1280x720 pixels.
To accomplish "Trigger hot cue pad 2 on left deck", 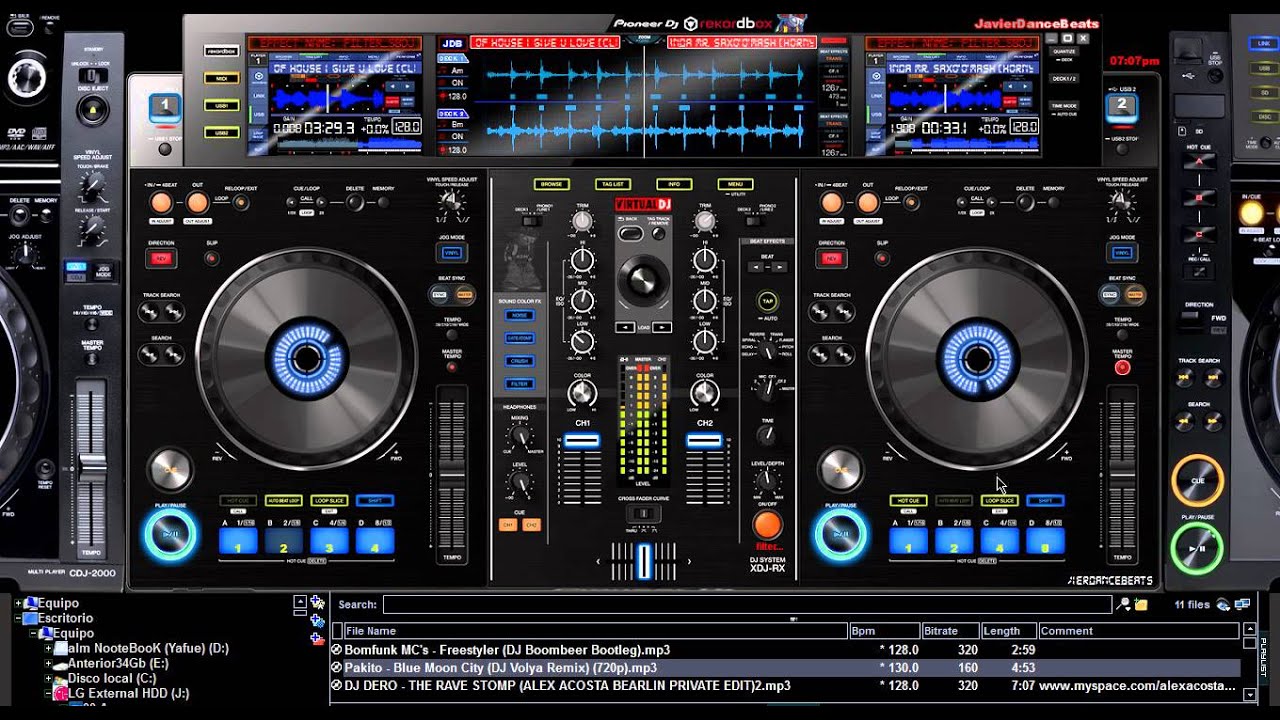I will [283, 541].
